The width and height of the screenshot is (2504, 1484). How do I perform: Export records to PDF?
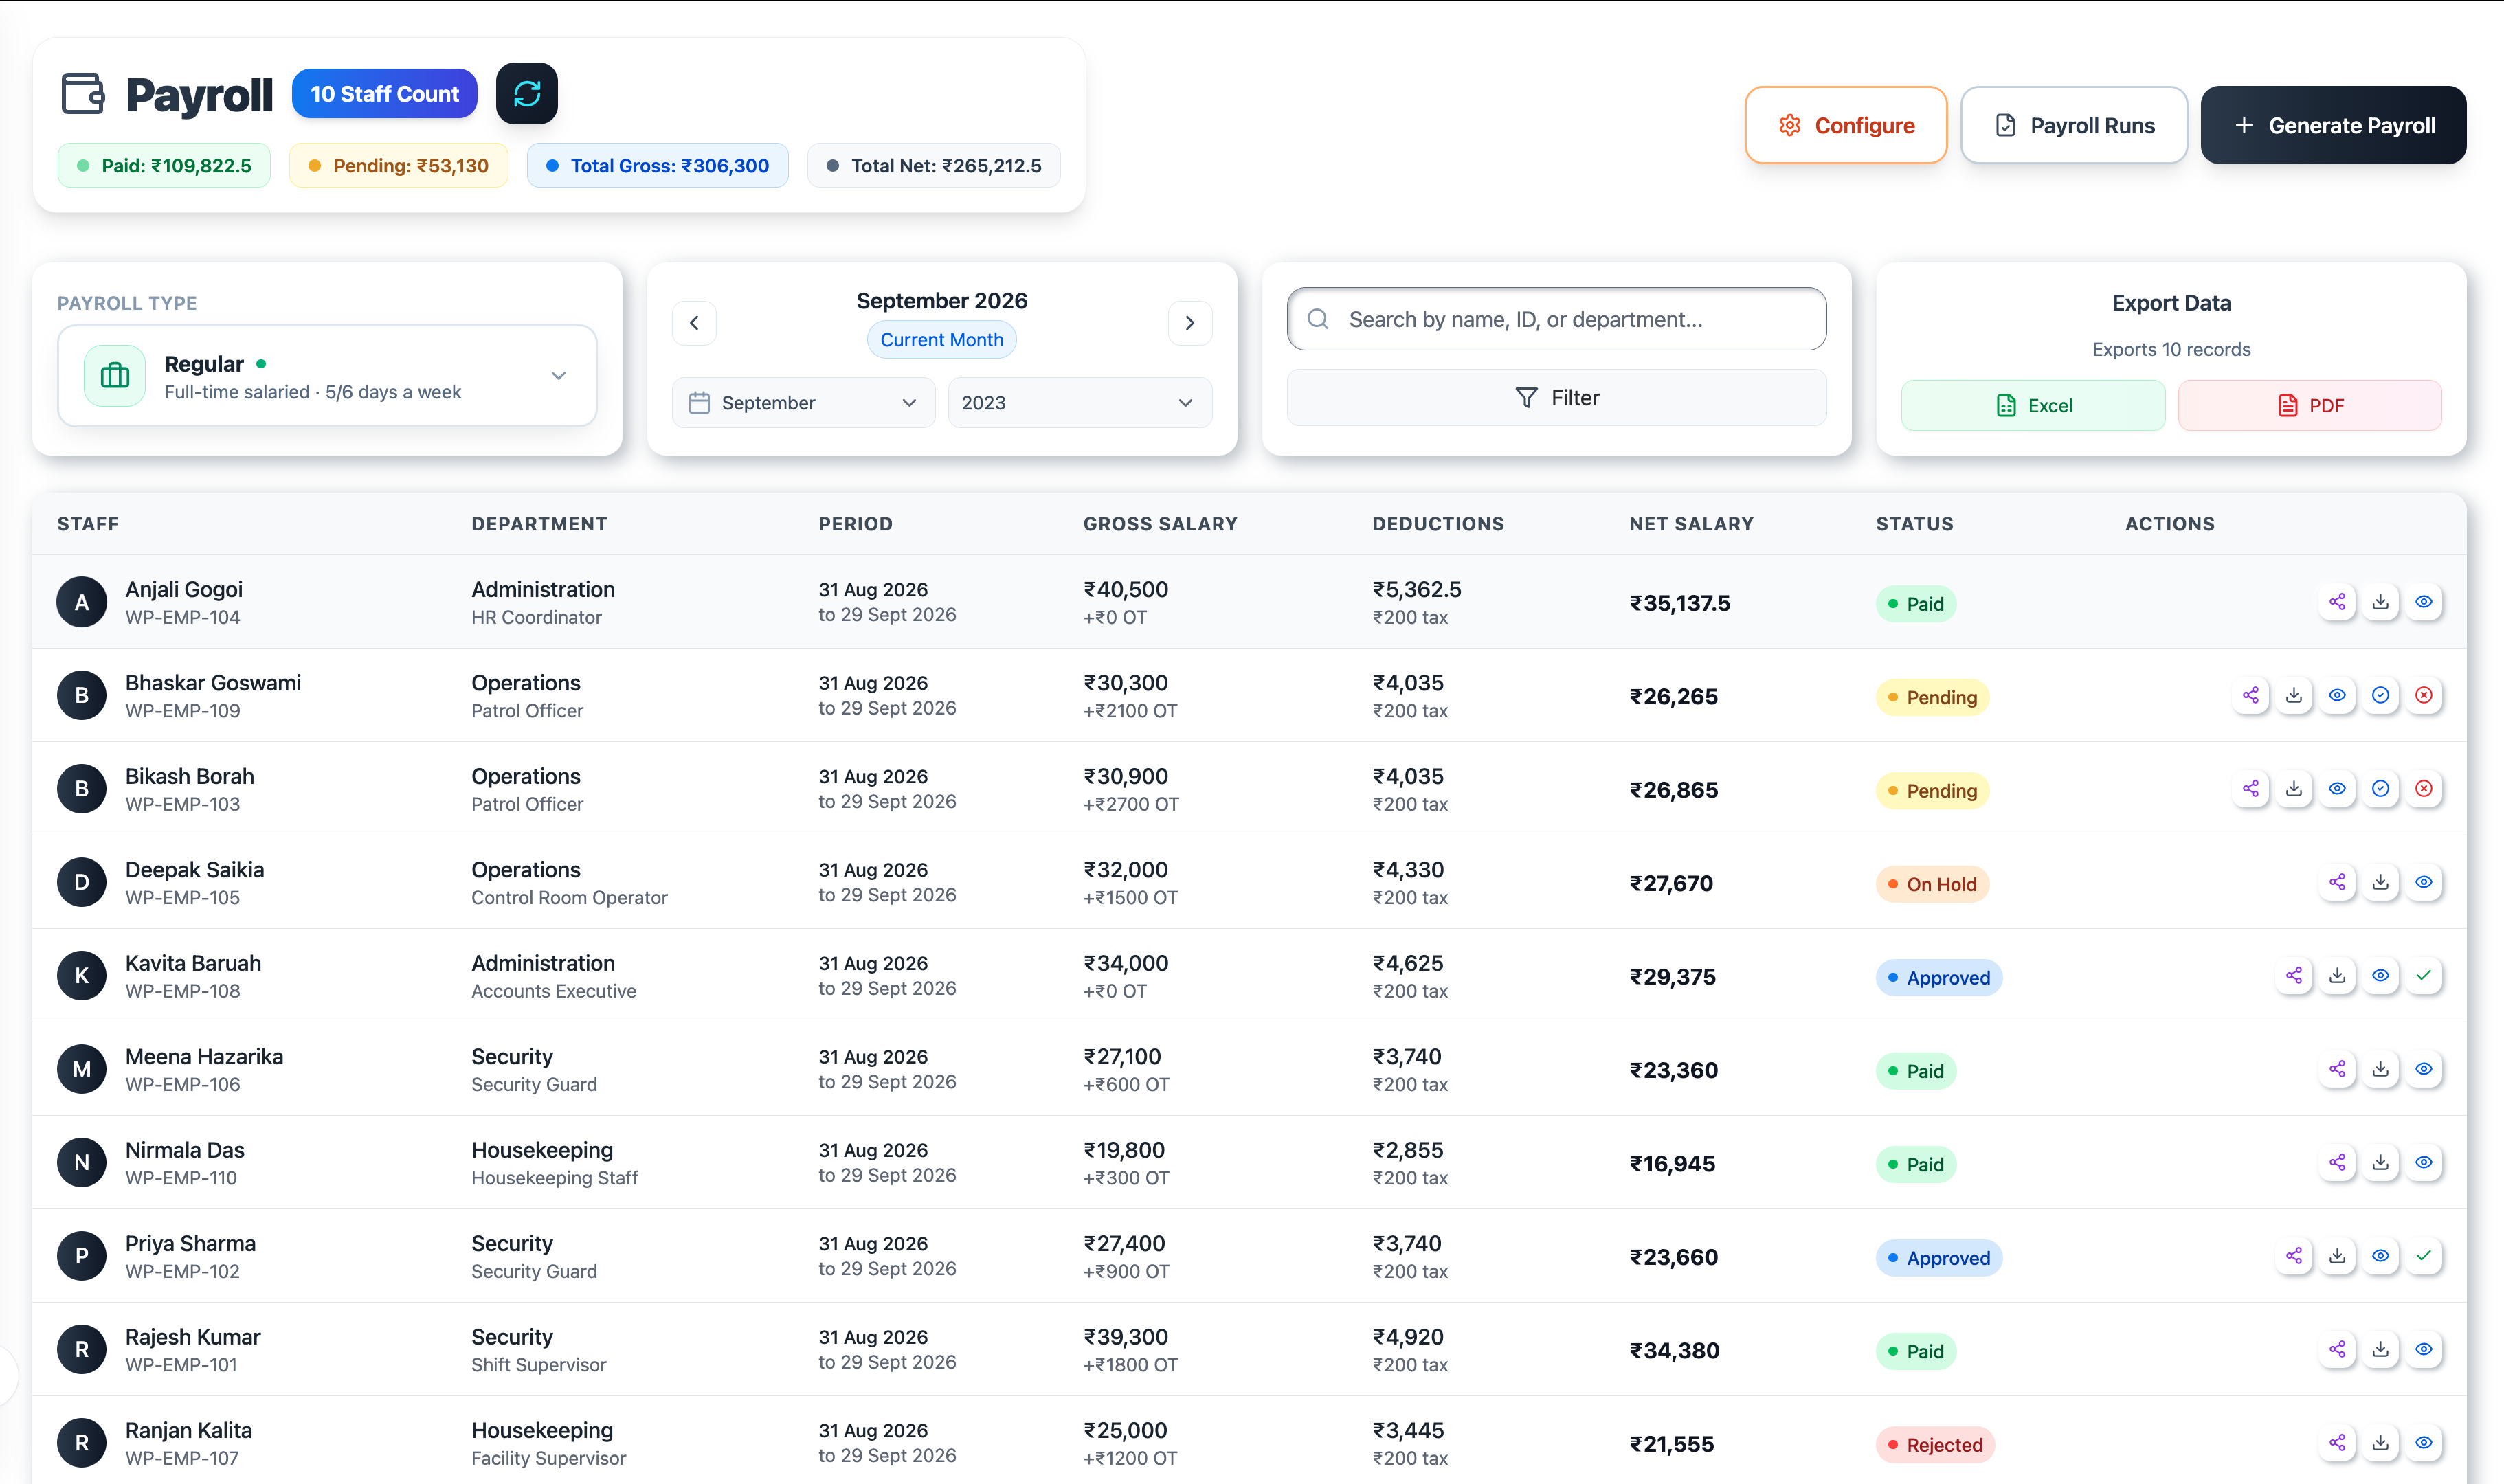click(2310, 406)
